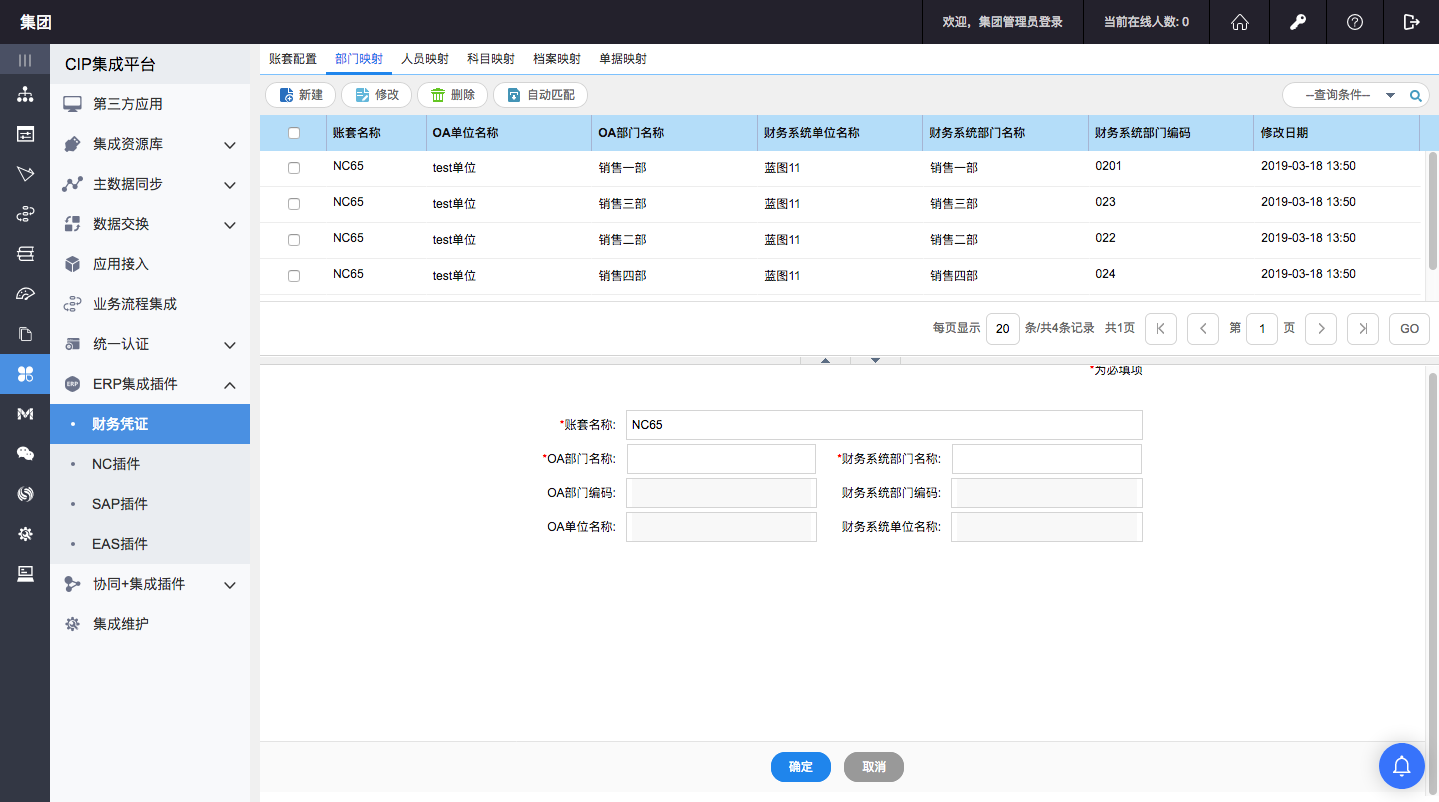Click the 确定 confirm button
This screenshot has width=1439, height=802.
[x=801, y=767]
